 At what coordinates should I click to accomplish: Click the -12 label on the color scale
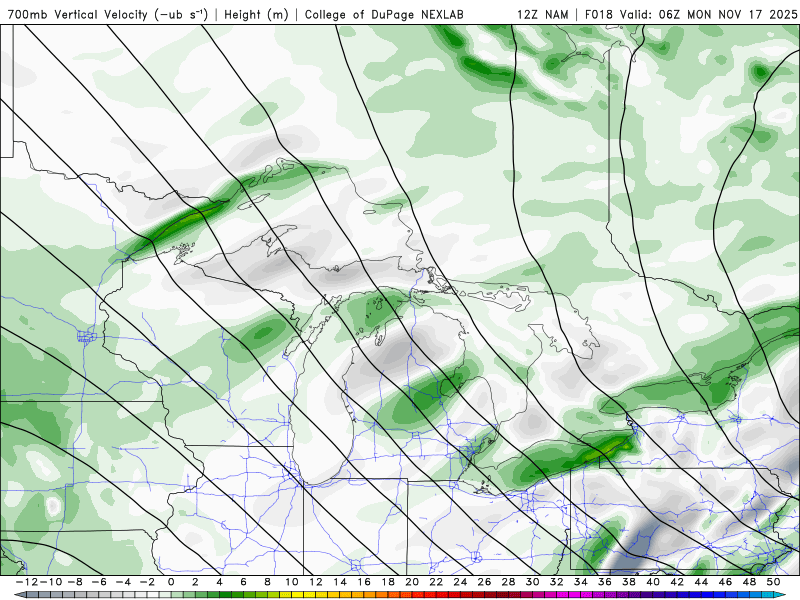click(26, 582)
